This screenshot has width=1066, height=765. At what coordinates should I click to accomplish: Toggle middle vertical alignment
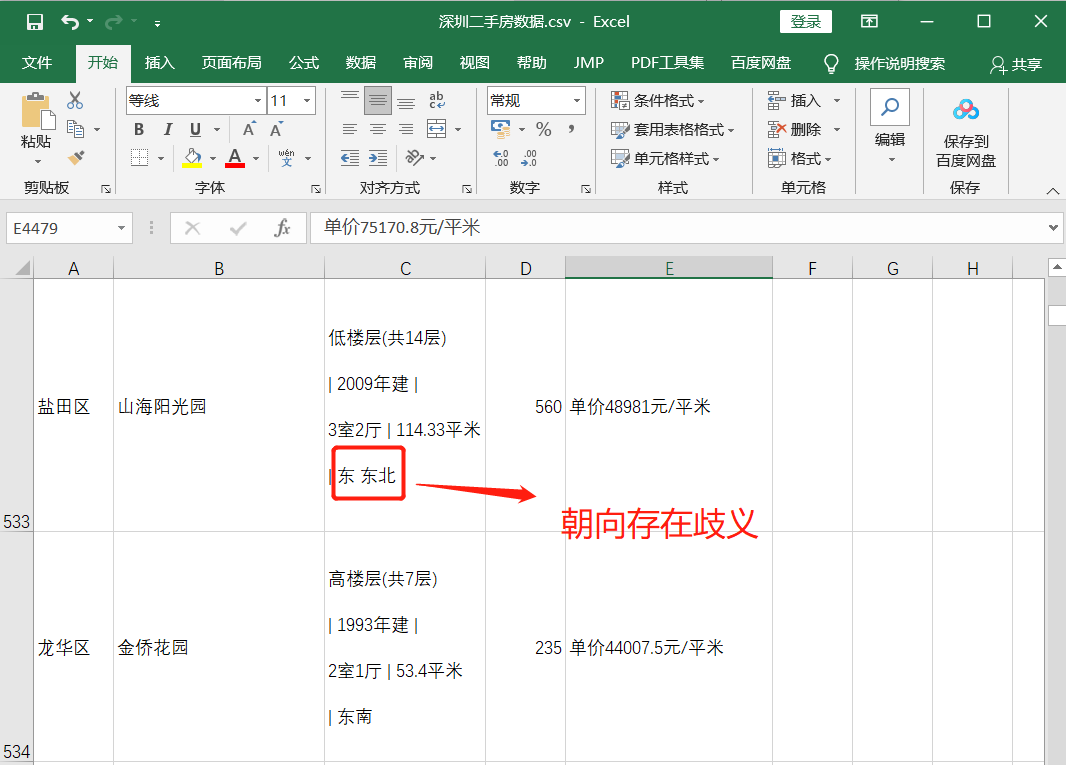point(377,101)
